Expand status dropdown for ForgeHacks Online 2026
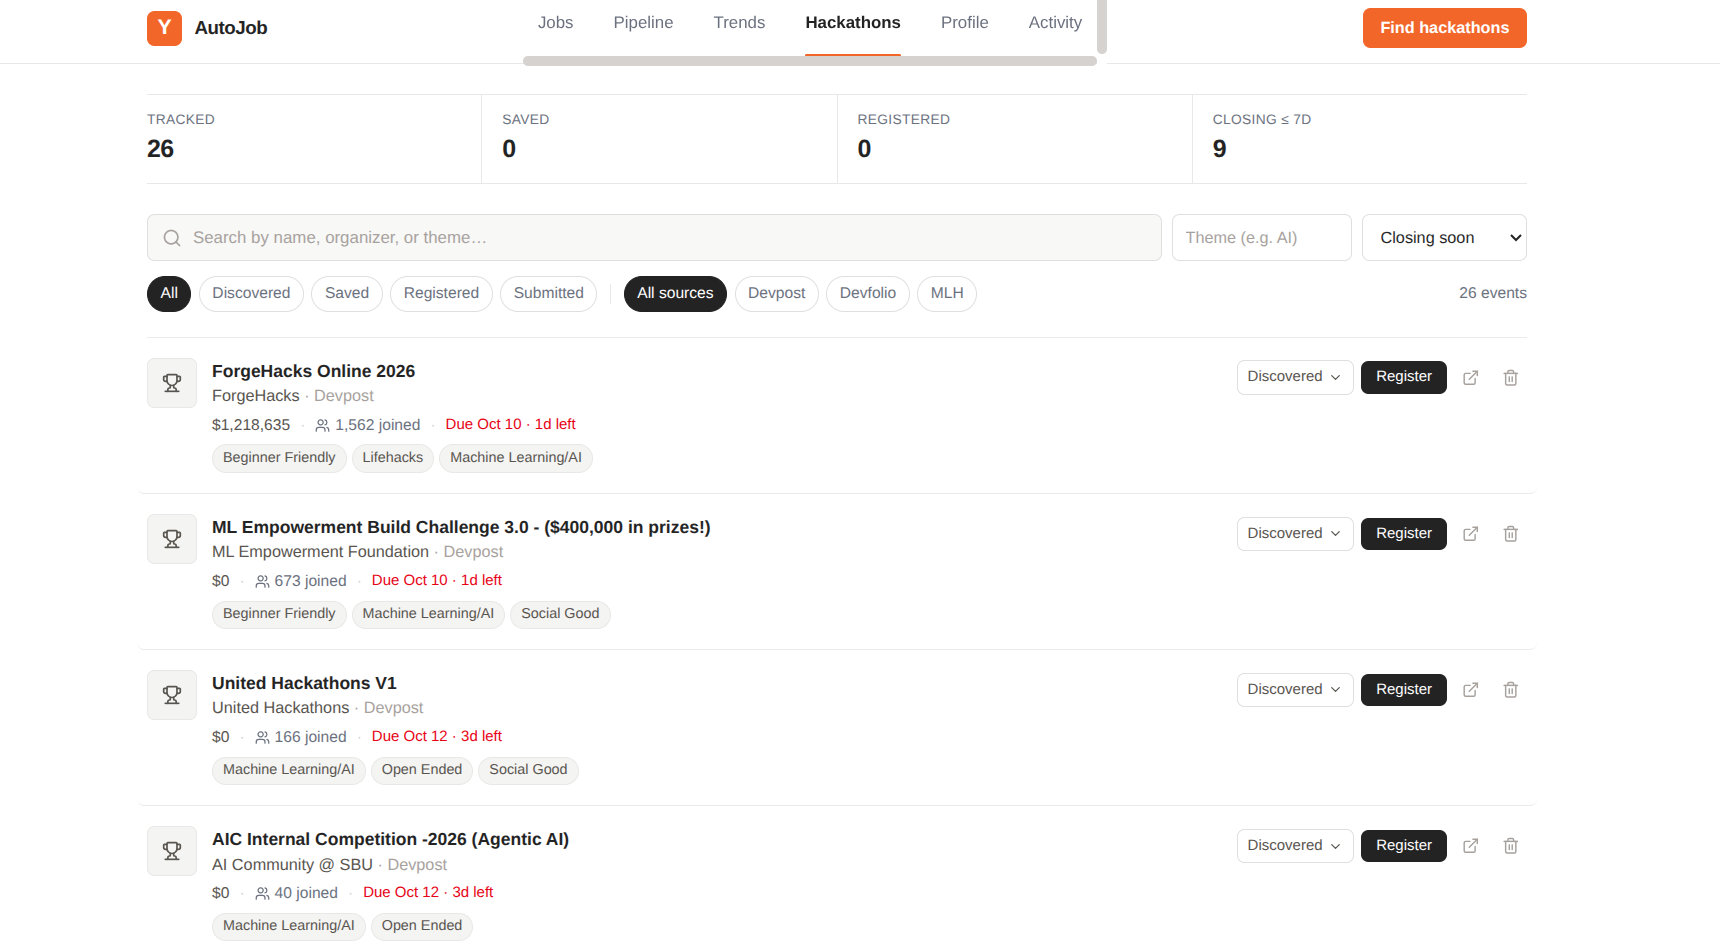 click(x=1295, y=378)
